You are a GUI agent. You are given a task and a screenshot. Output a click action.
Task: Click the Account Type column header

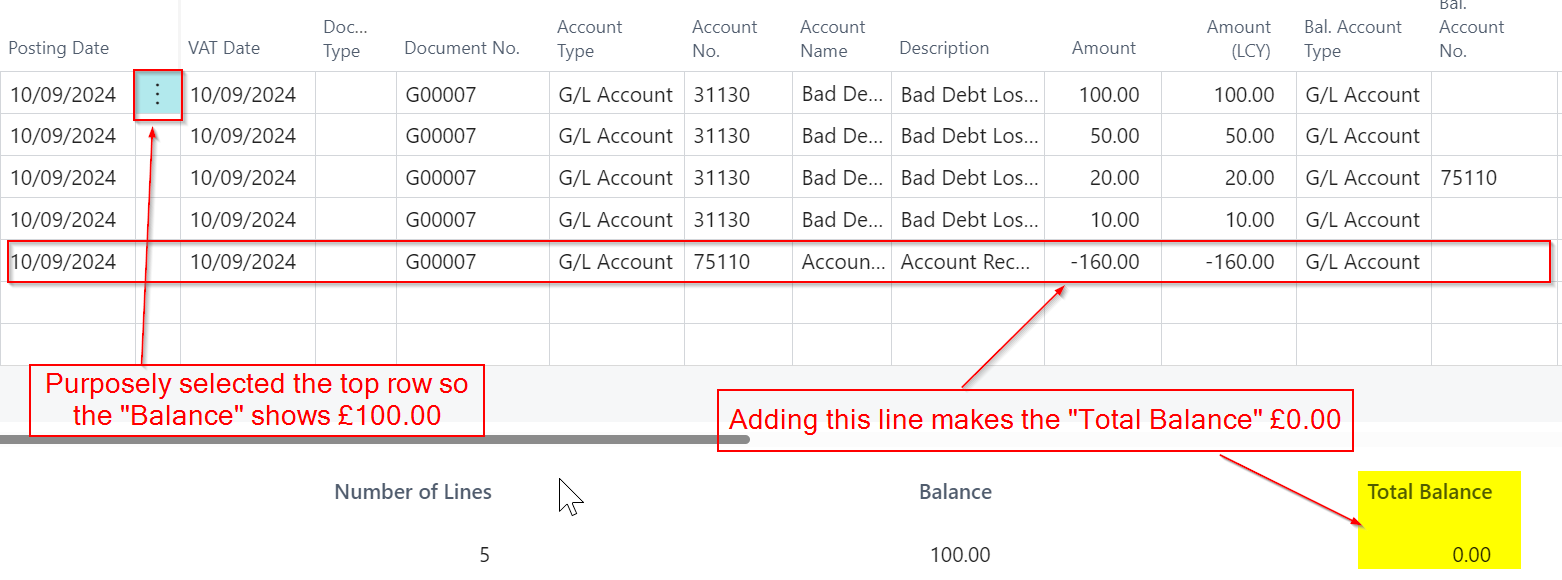(589, 39)
